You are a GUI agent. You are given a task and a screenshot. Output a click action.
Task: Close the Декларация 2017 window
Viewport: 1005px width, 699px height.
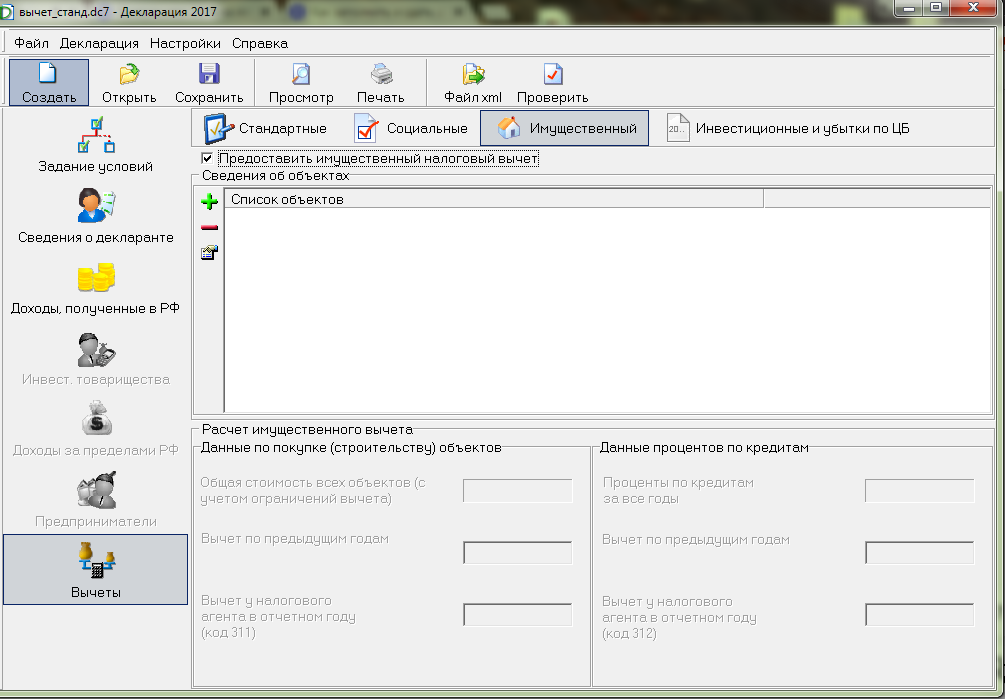(x=974, y=8)
